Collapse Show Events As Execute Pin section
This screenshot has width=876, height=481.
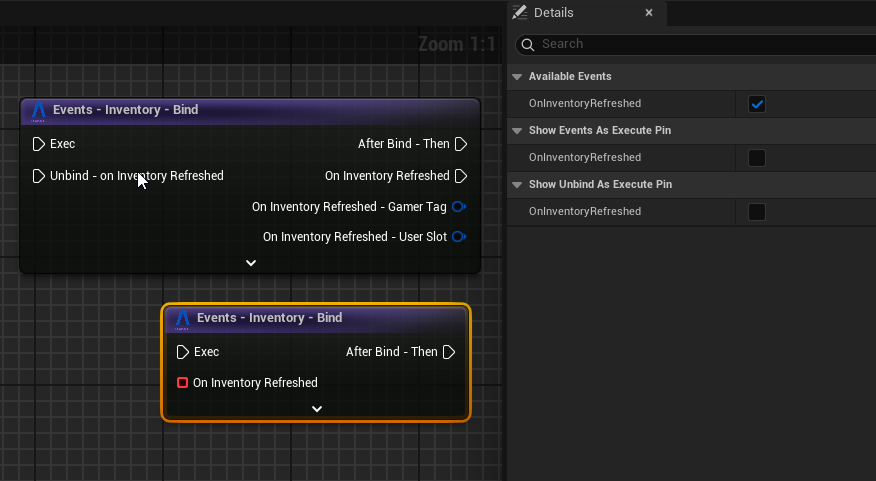coord(517,131)
